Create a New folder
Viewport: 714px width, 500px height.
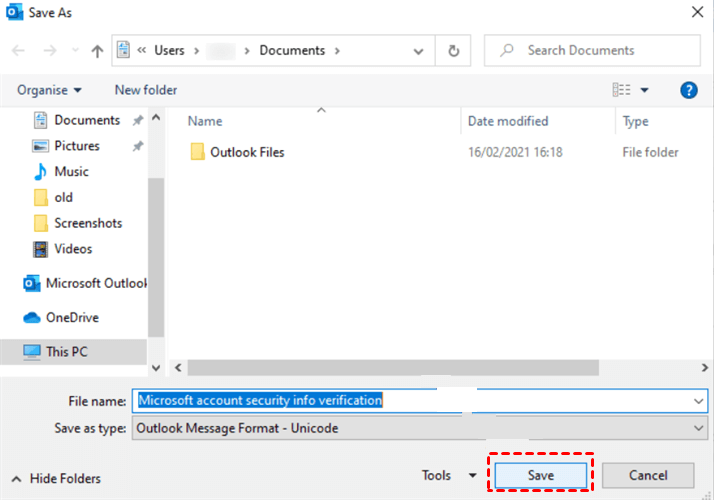click(x=146, y=90)
